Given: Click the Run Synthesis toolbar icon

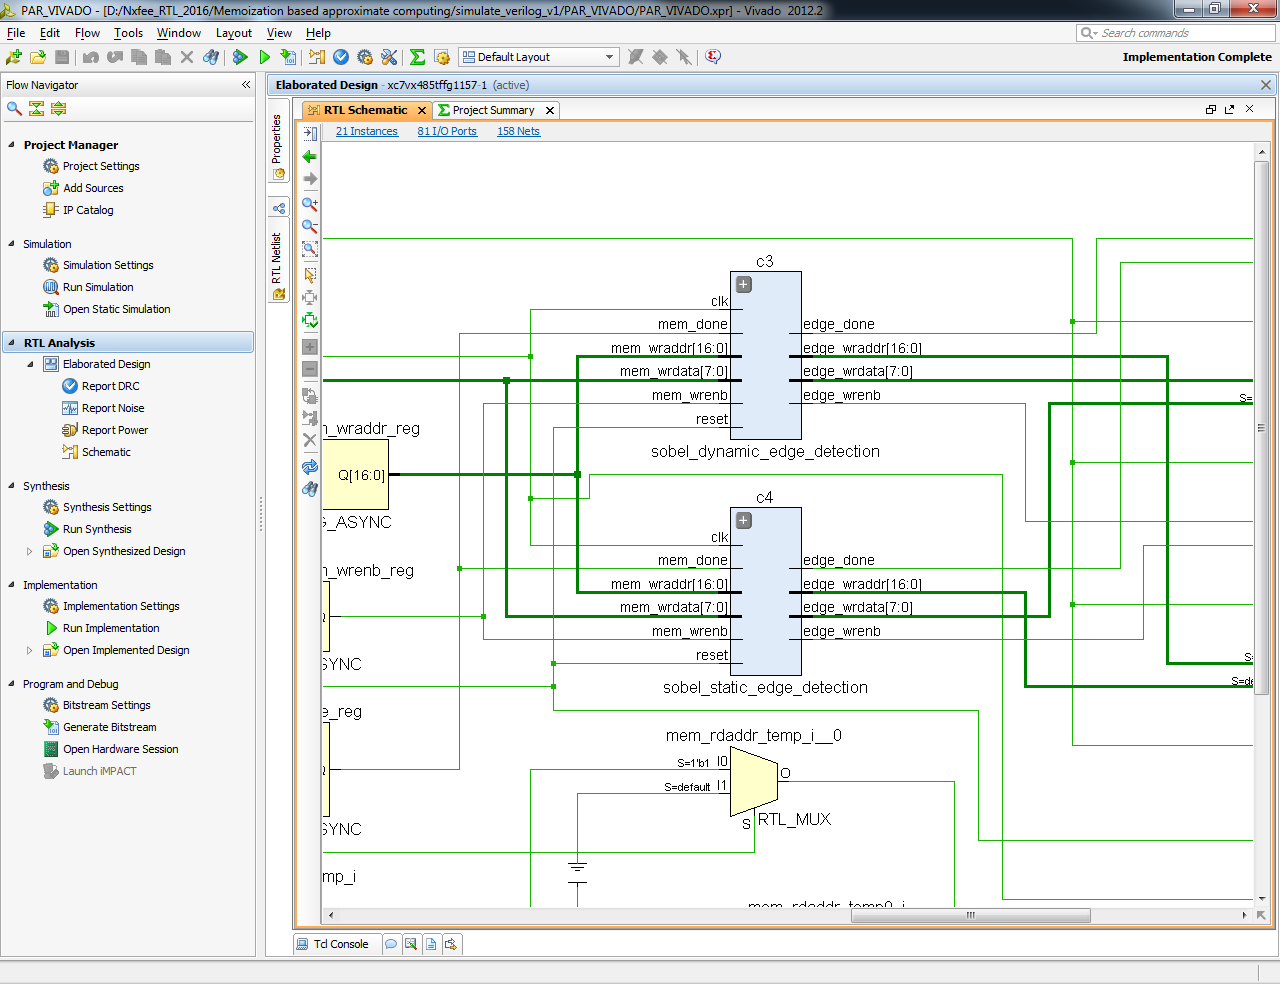Looking at the screenshot, I should tap(240, 57).
